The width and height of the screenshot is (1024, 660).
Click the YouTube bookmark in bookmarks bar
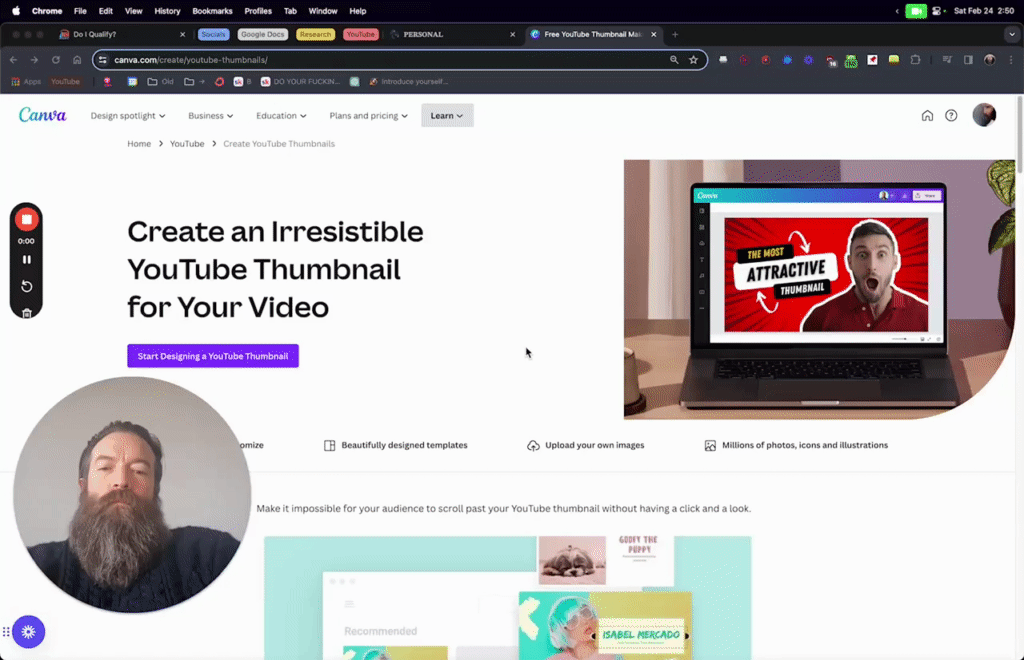65,82
